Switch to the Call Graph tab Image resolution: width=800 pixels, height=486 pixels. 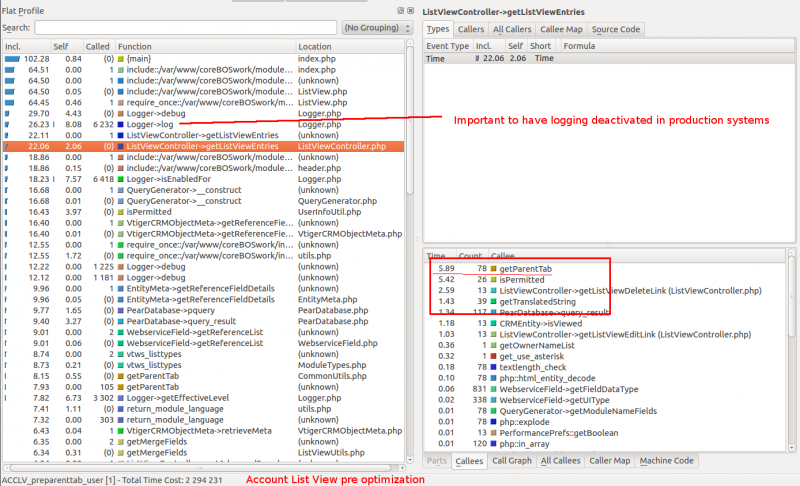tap(511, 461)
